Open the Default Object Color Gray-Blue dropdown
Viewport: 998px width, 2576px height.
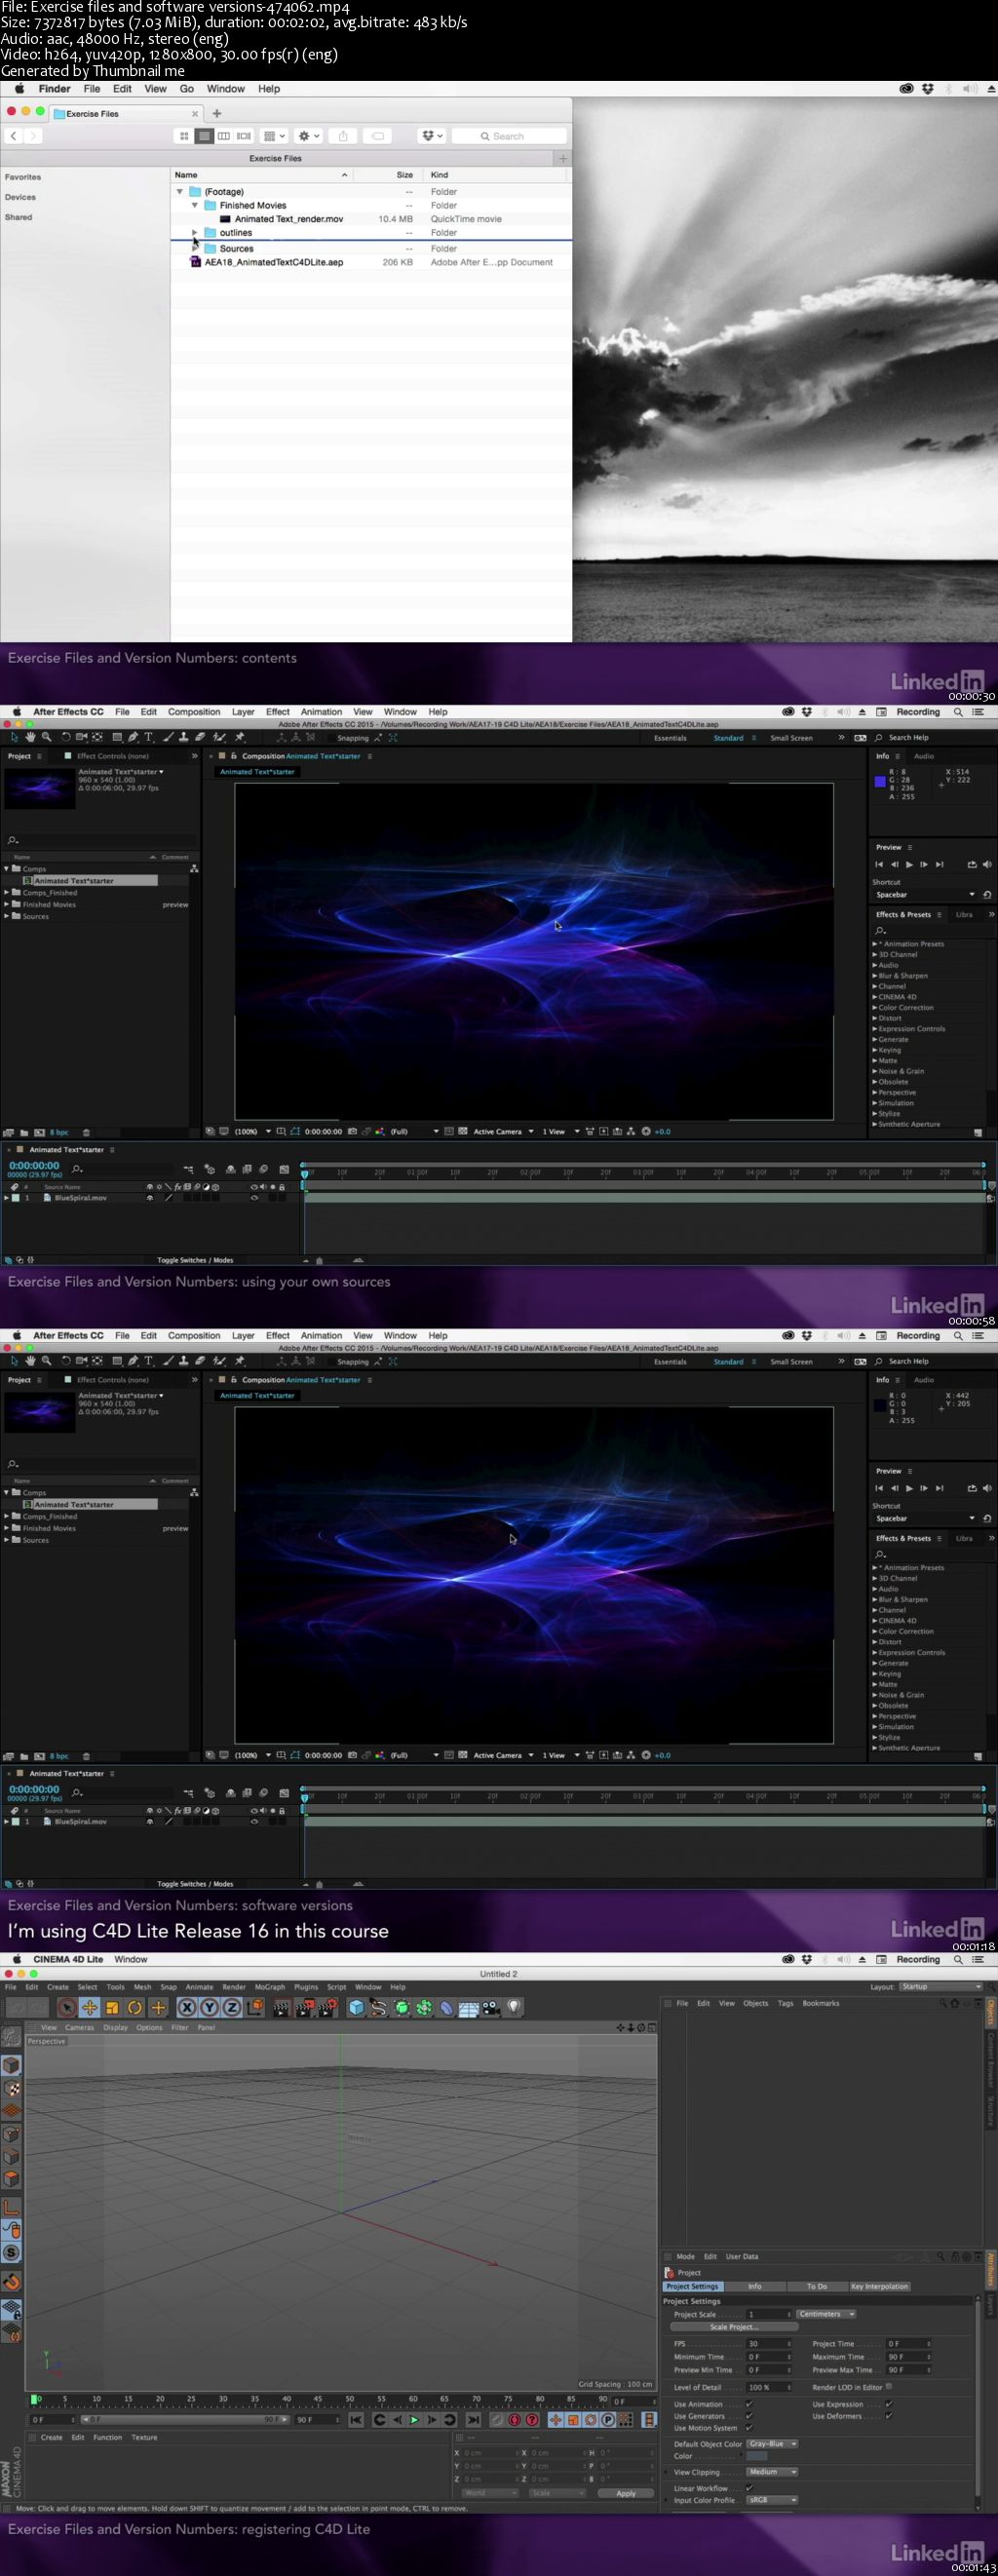coord(772,2444)
